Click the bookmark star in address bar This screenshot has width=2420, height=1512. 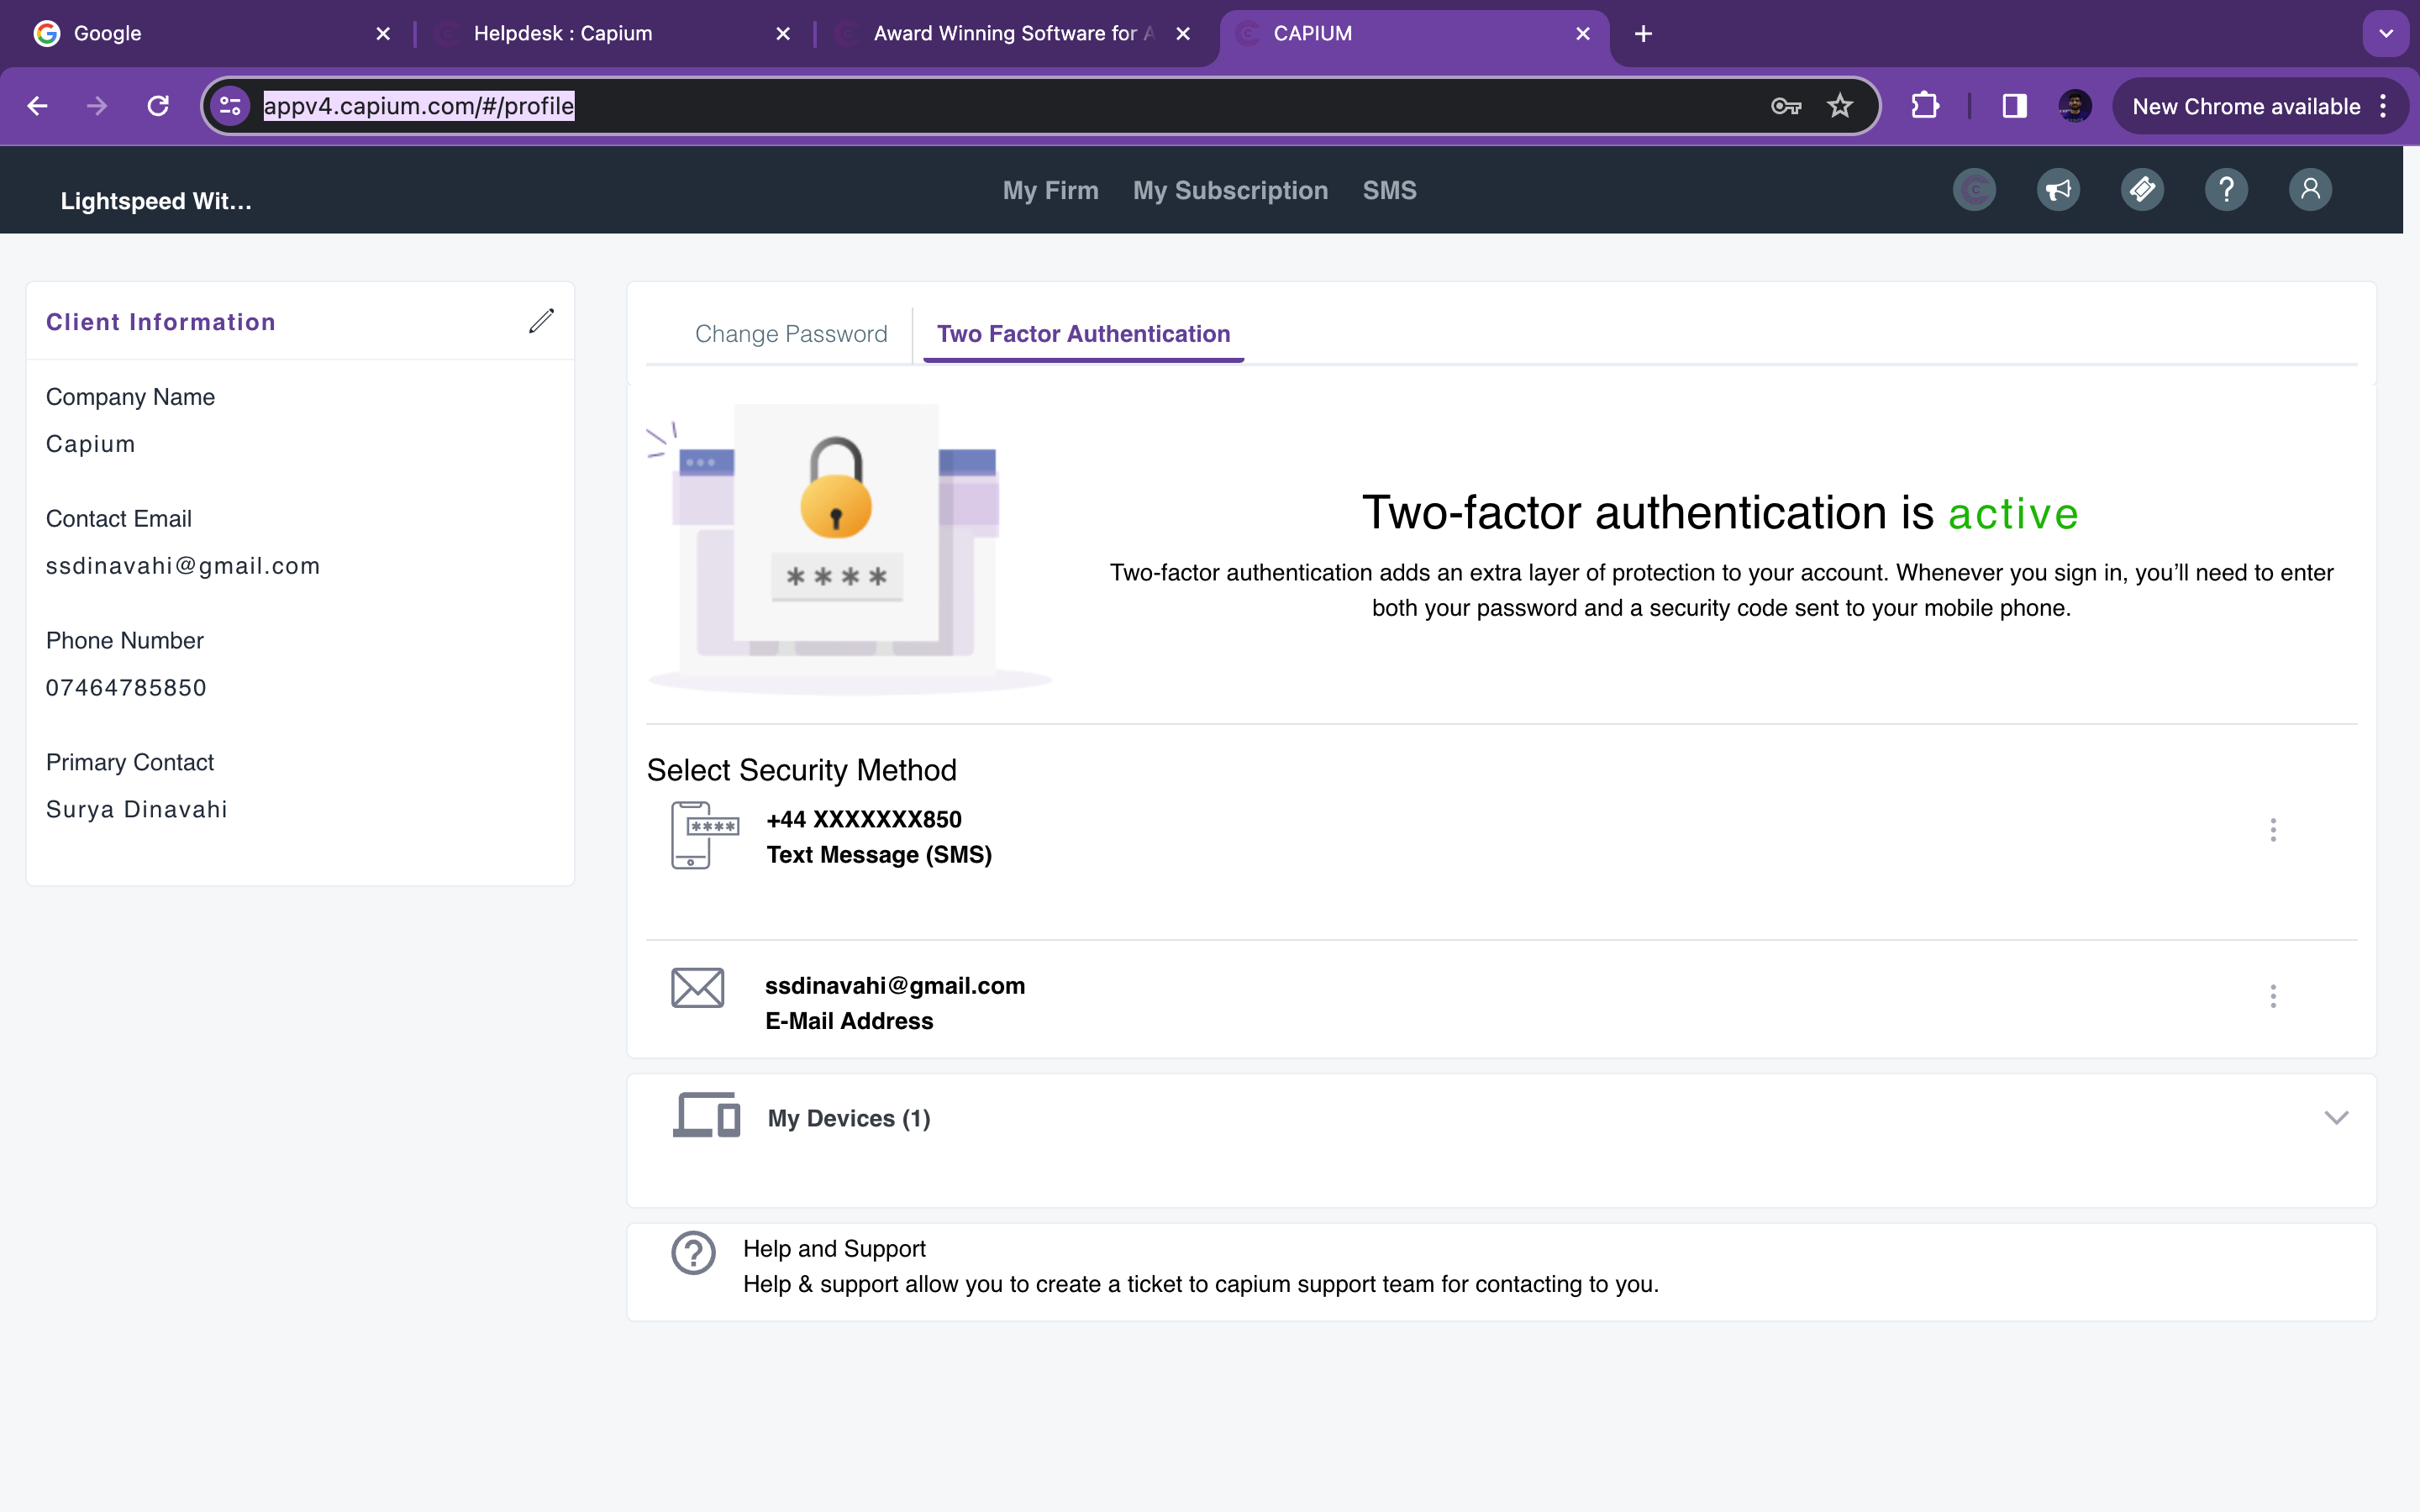pyautogui.click(x=1840, y=106)
